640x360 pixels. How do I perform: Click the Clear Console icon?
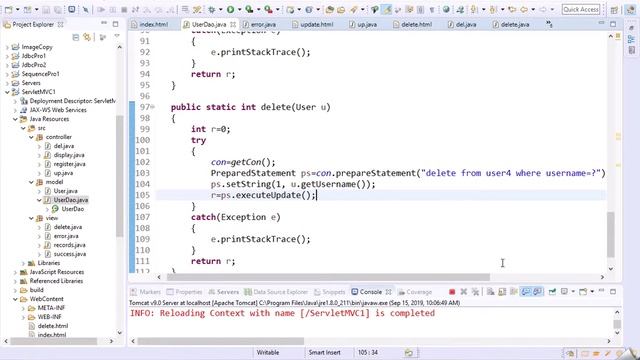[x=491, y=291]
